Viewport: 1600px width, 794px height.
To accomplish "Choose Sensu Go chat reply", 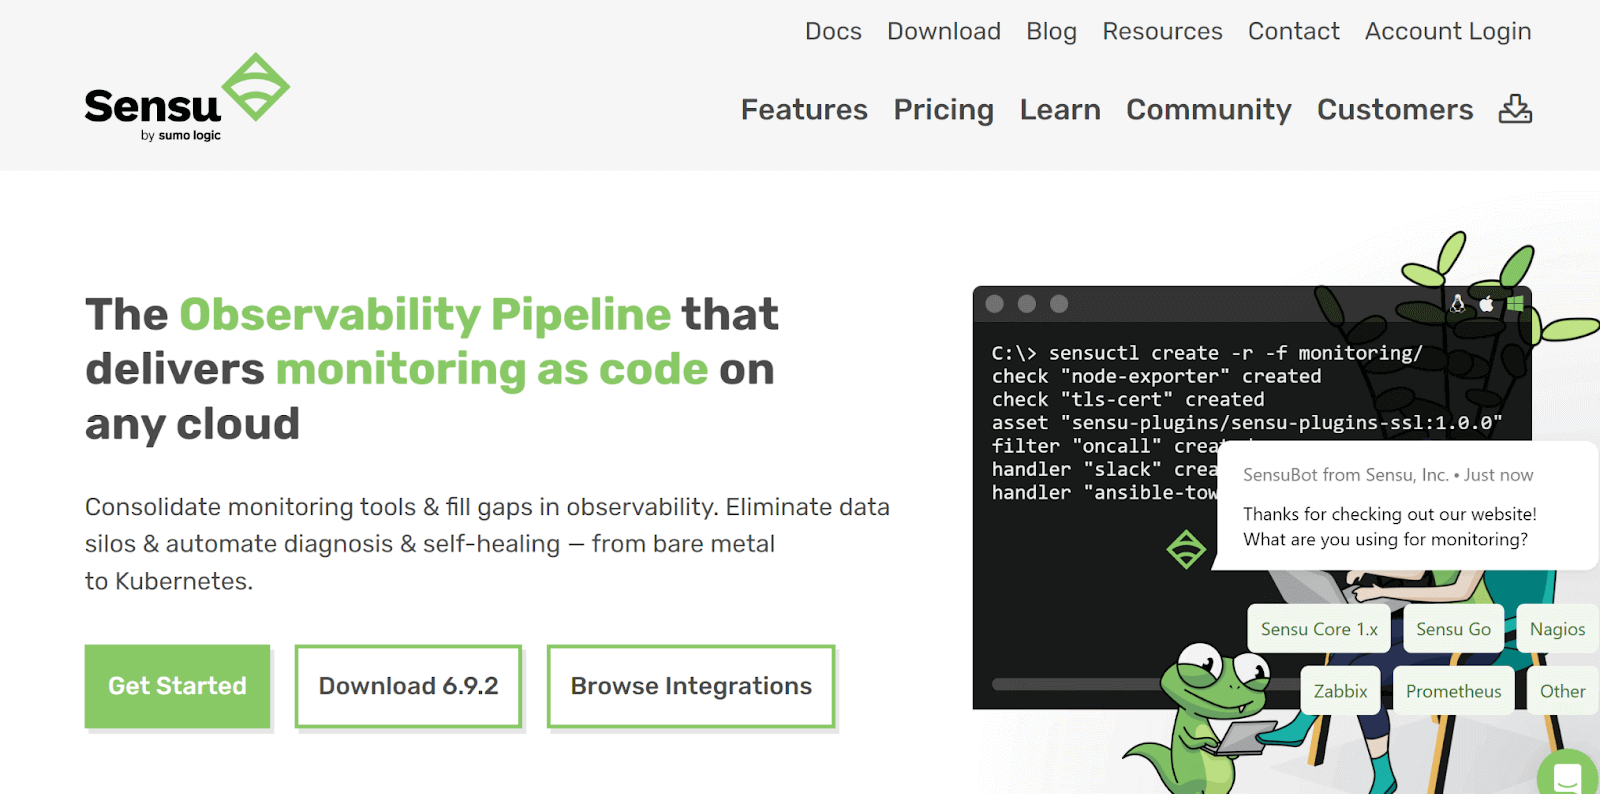I will 1453,629.
